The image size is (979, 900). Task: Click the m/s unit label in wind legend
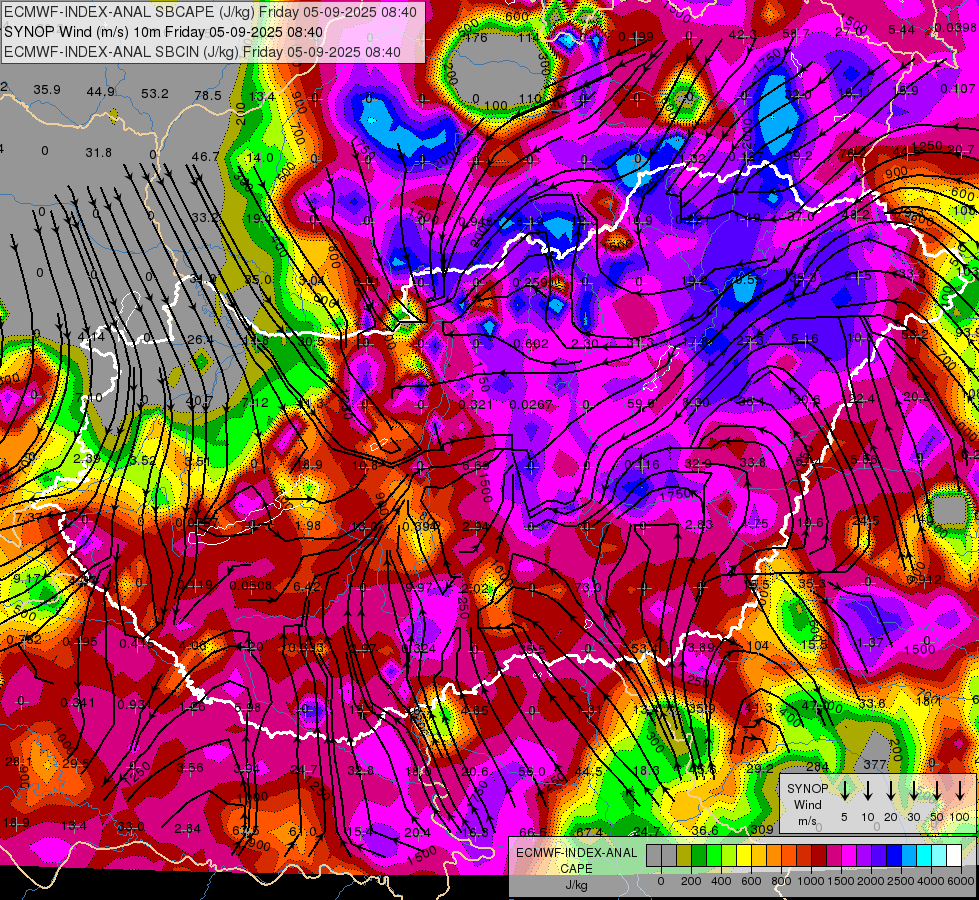click(x=807, y=821)
